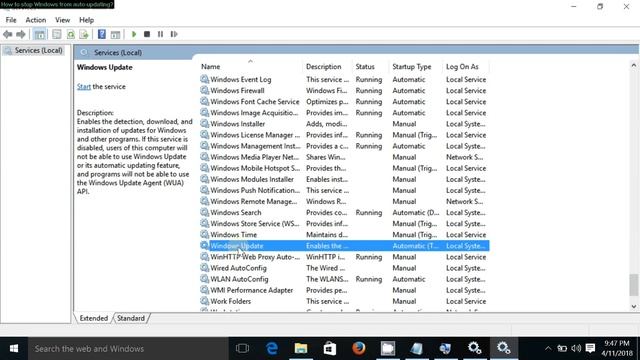Launch Microsoft Edge from the taskbar
This screenshot has height=360, width=640.
point(272,349)
